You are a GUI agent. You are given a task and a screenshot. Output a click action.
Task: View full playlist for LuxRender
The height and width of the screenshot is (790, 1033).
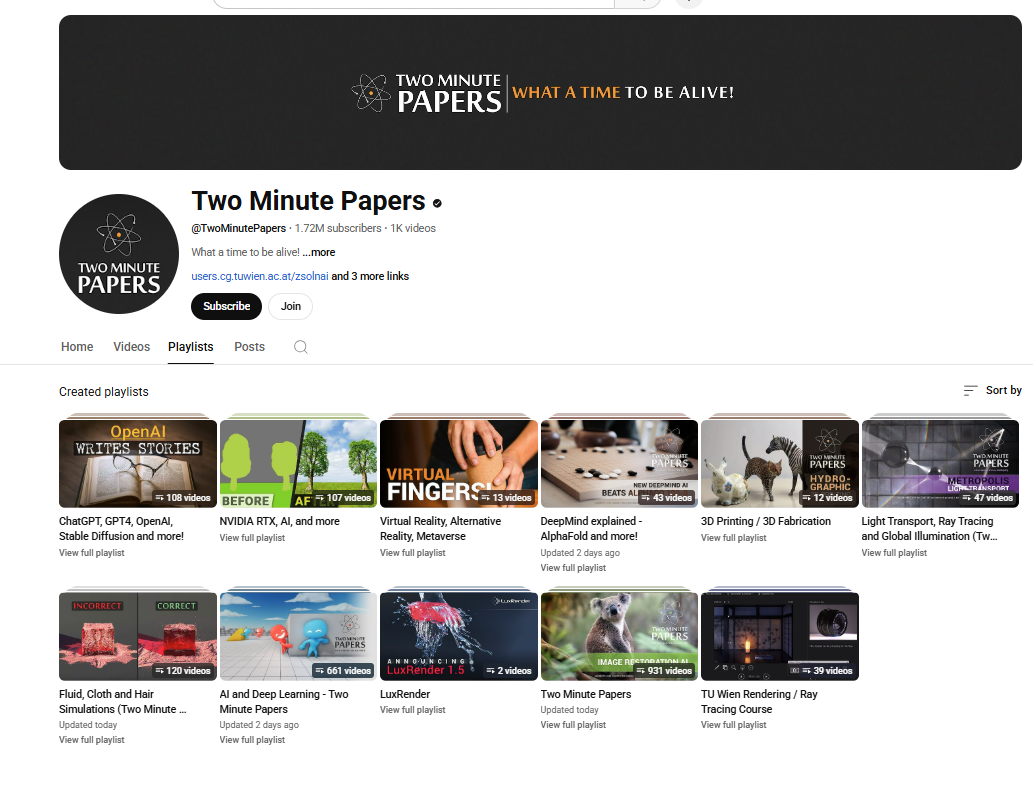point(411,709)
